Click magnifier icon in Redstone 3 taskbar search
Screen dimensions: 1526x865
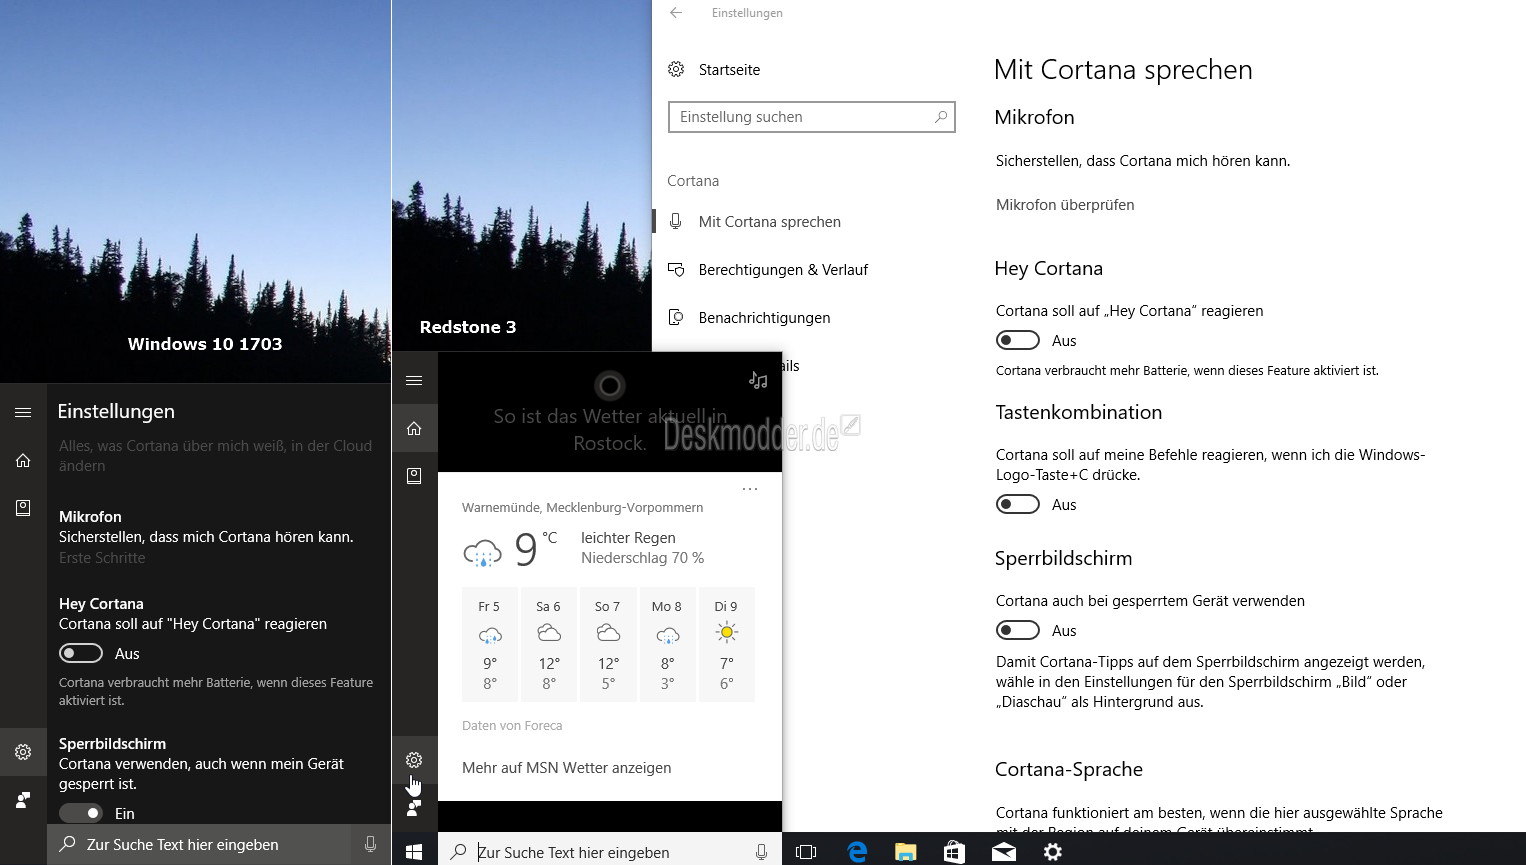(x=458, y=852)
